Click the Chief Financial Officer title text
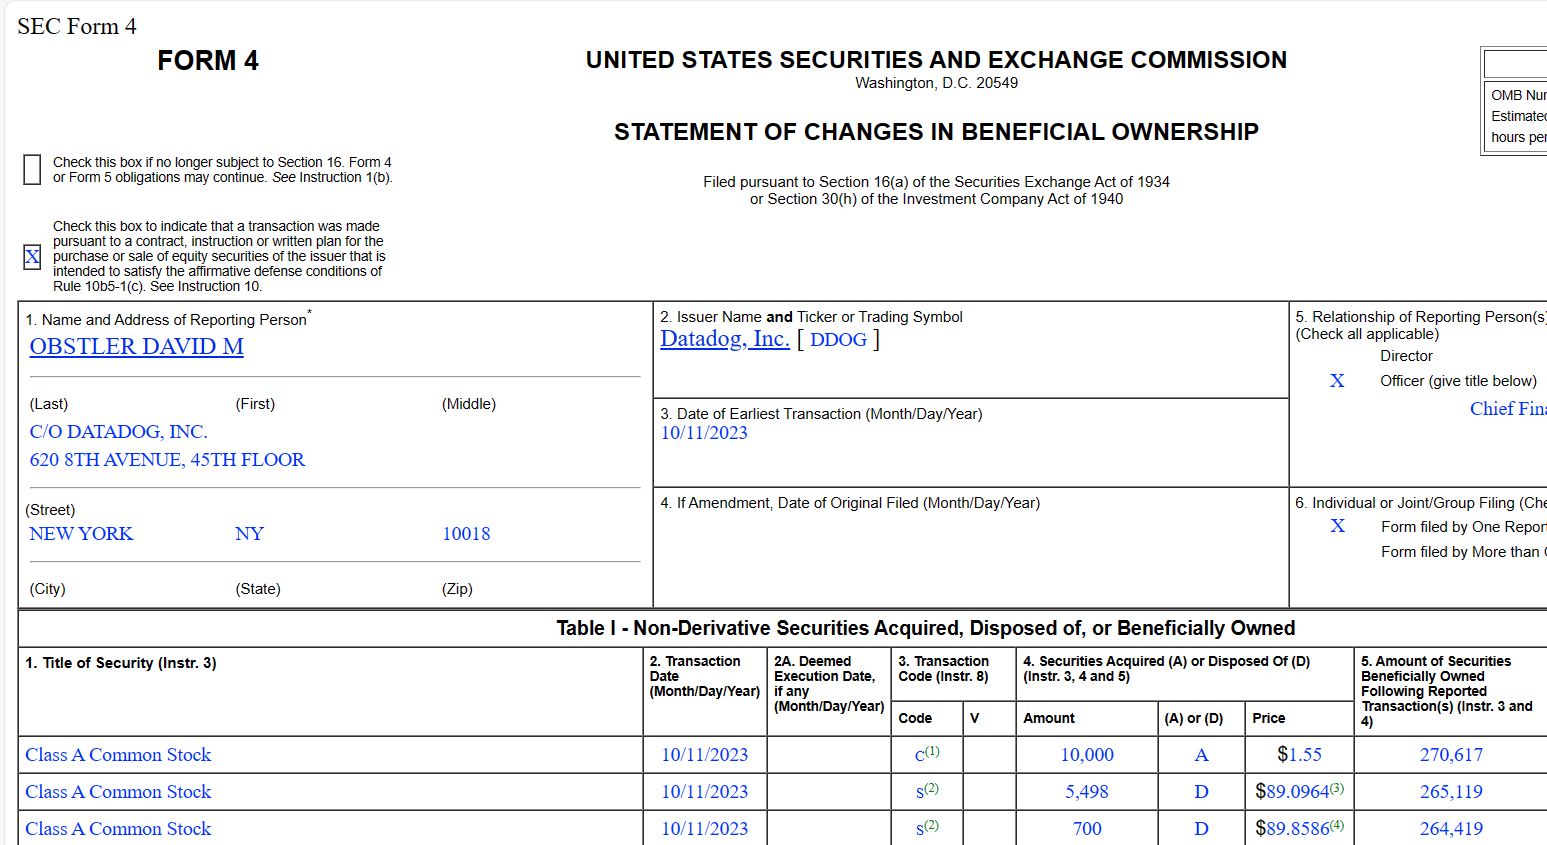This screenshot has height=845, width=1547. coord(1508,409)
